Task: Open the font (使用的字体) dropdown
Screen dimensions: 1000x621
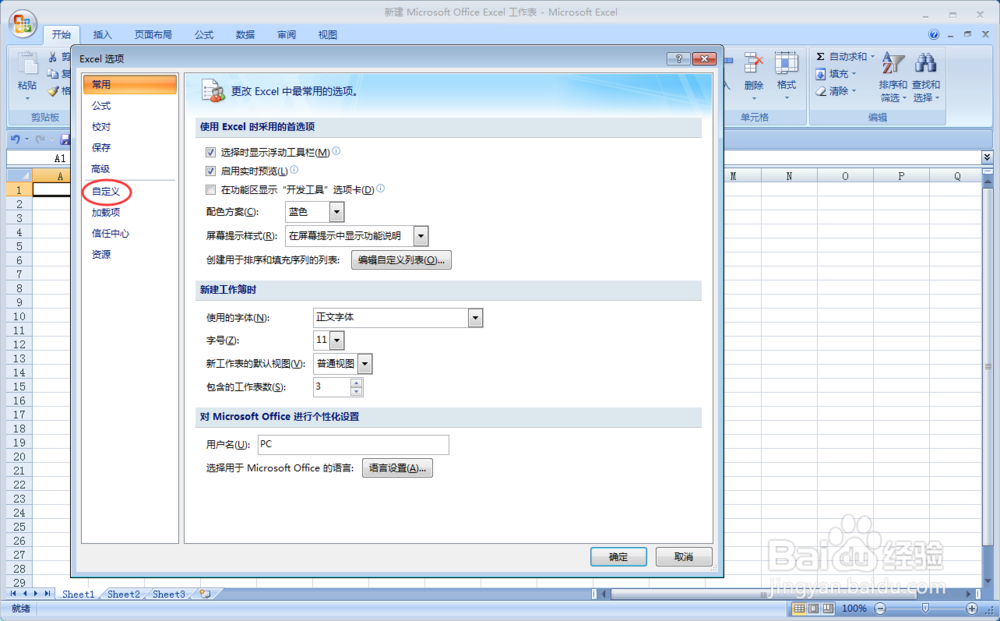Action: (475, 318)
